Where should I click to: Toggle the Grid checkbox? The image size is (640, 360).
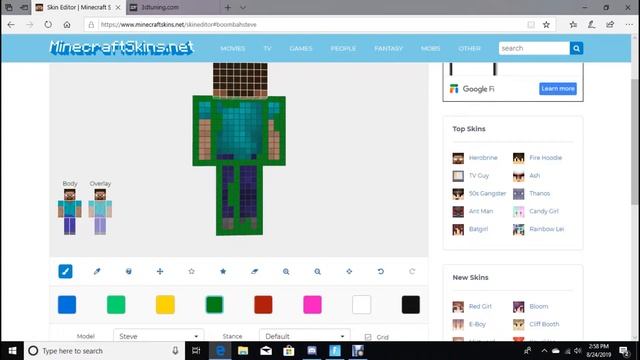point(368,337)
